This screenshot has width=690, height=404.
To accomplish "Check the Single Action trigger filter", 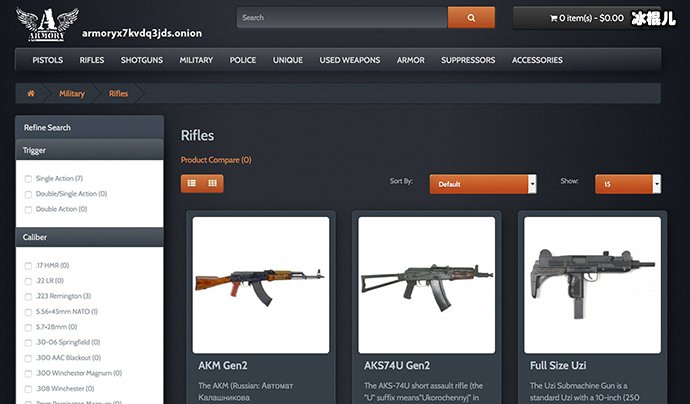I will [x=29, y=178].
